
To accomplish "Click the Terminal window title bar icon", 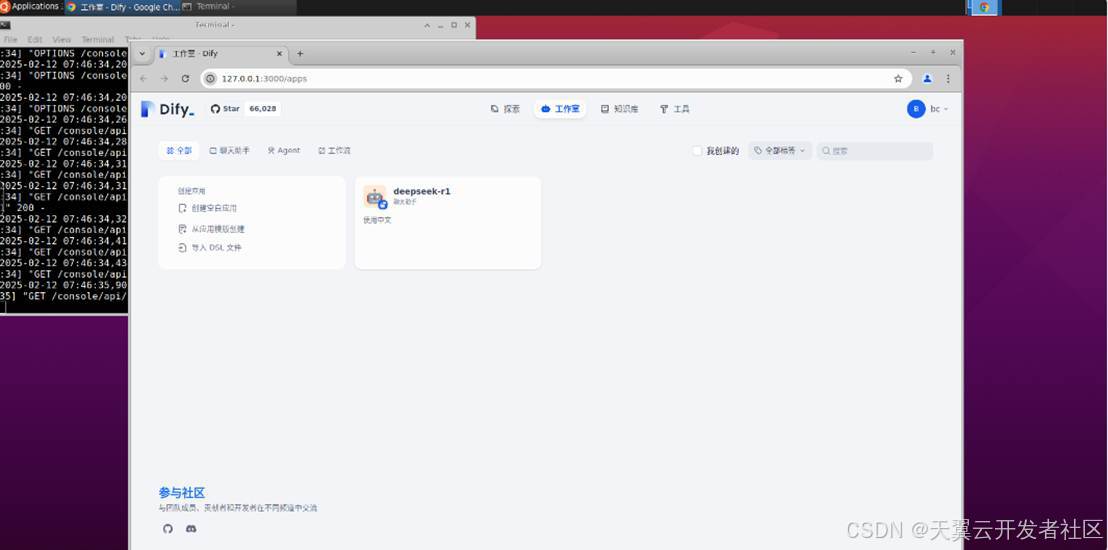I will [x=5, y=25].
